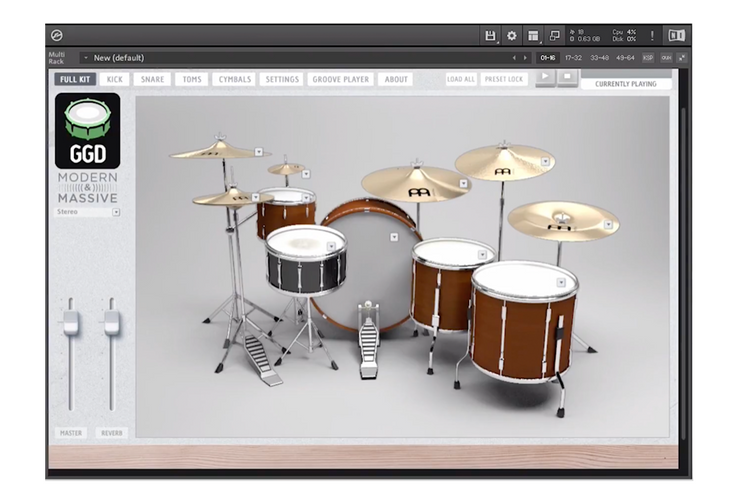Click the Master volume slider handle
This screenshot has height=500, width=741.
71,323
